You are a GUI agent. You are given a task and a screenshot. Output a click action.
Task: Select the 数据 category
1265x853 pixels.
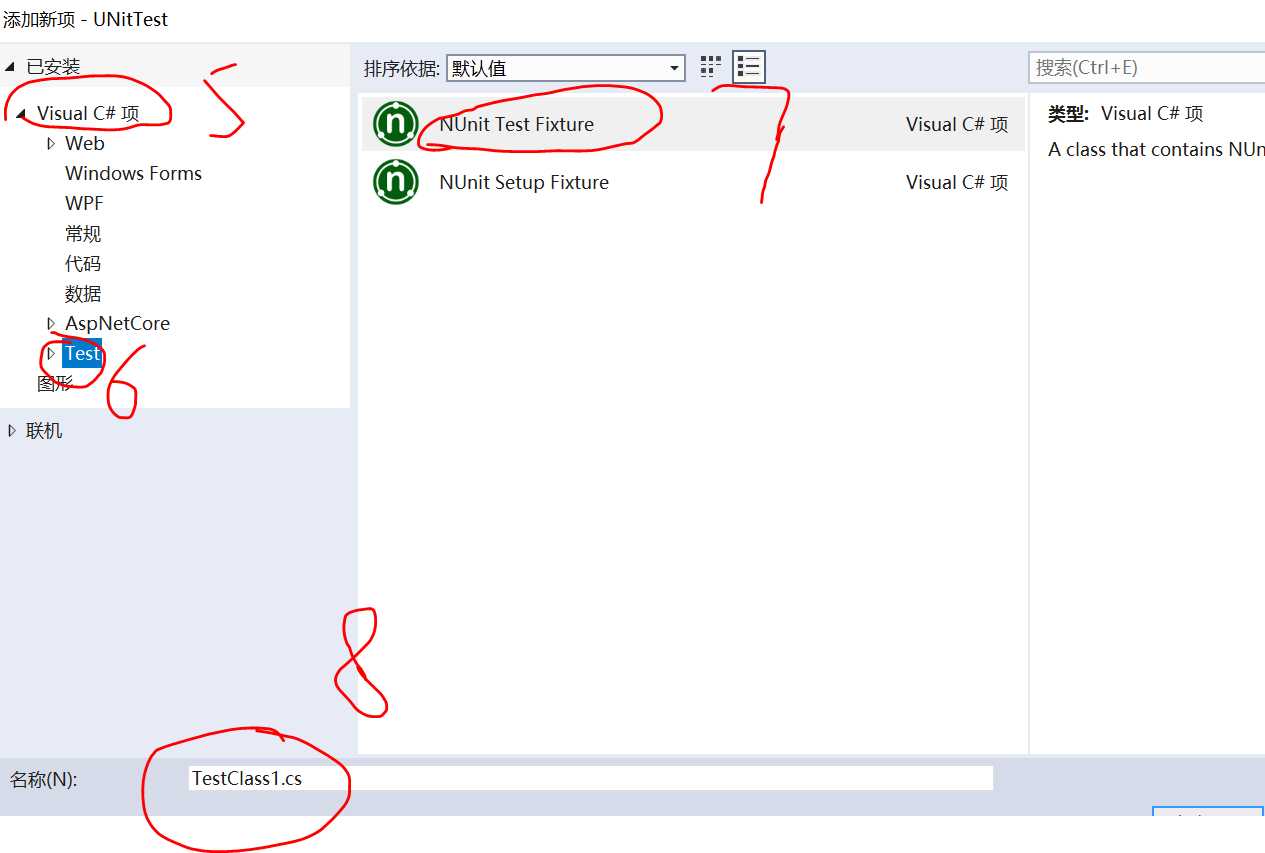click(x=83, y=294)
